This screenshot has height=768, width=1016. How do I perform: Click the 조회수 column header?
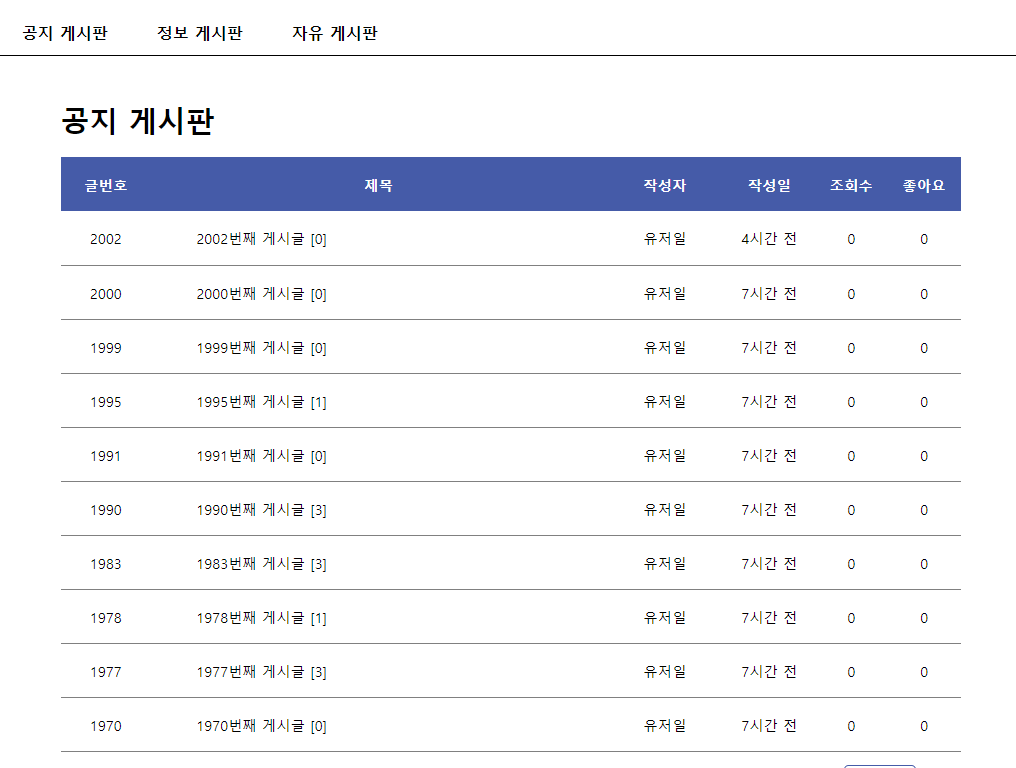tap(851, 185)
